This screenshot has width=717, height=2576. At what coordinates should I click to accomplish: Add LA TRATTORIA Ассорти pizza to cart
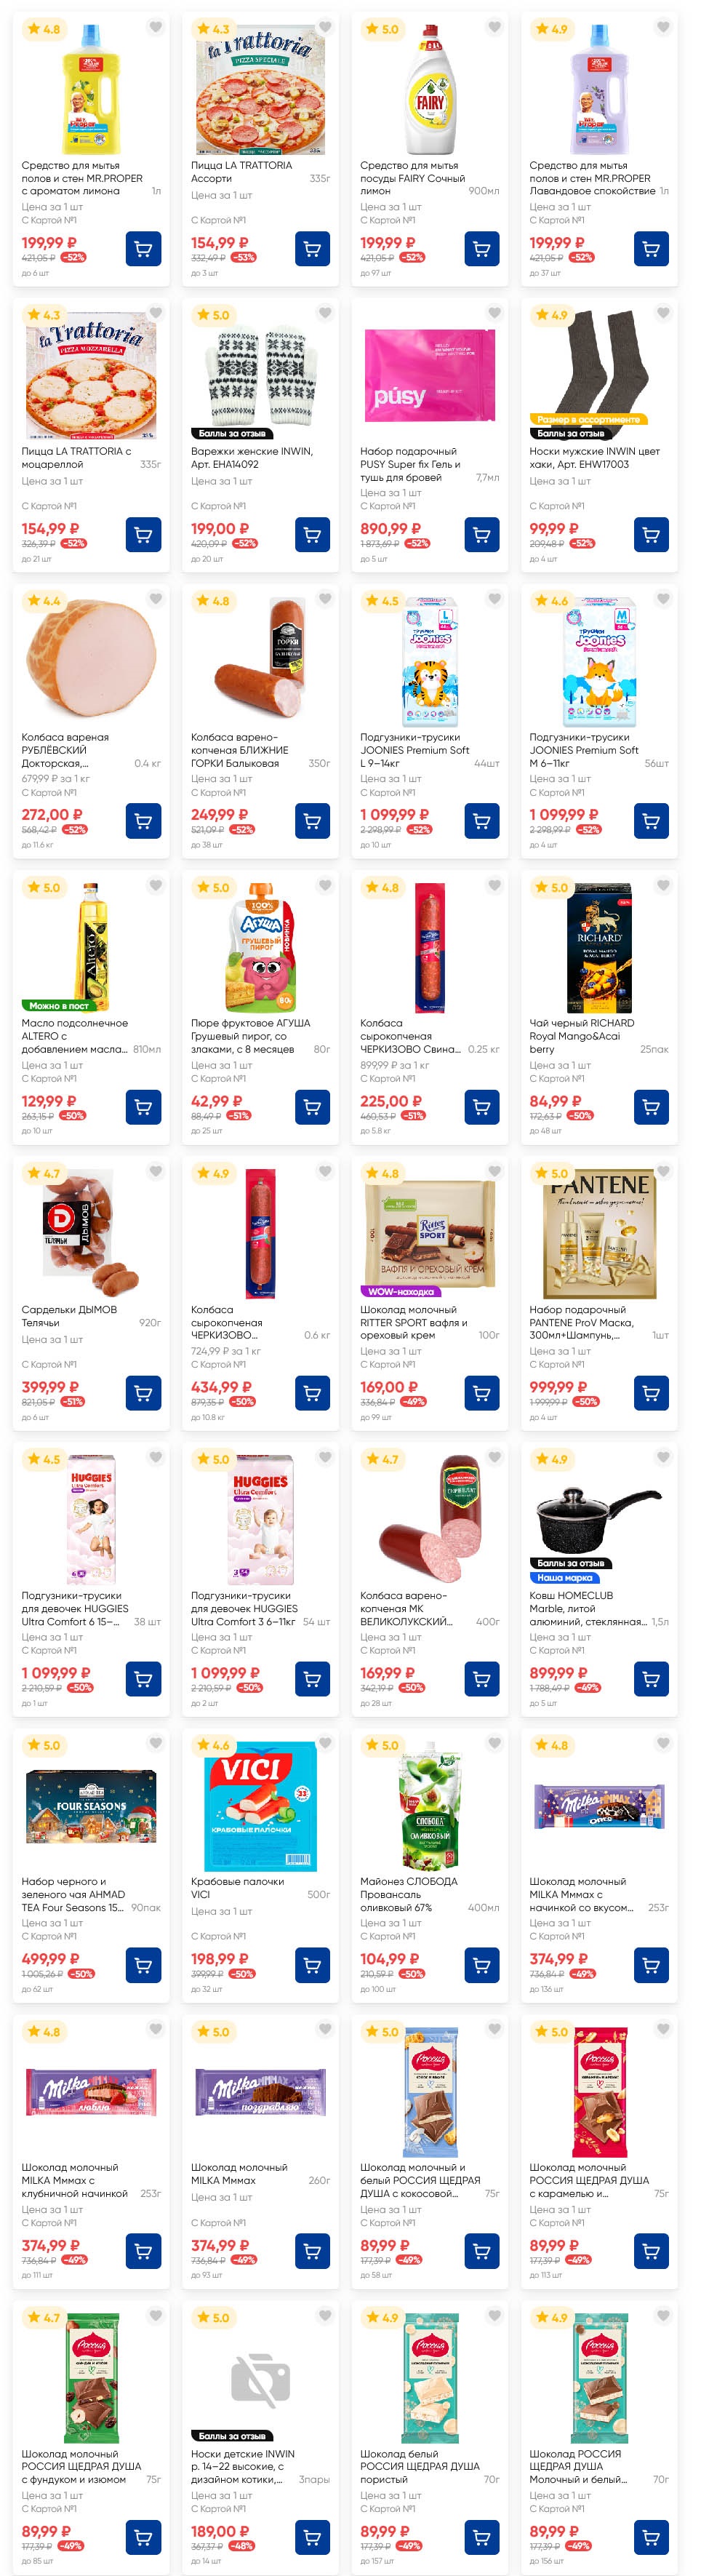coord(313,249)
